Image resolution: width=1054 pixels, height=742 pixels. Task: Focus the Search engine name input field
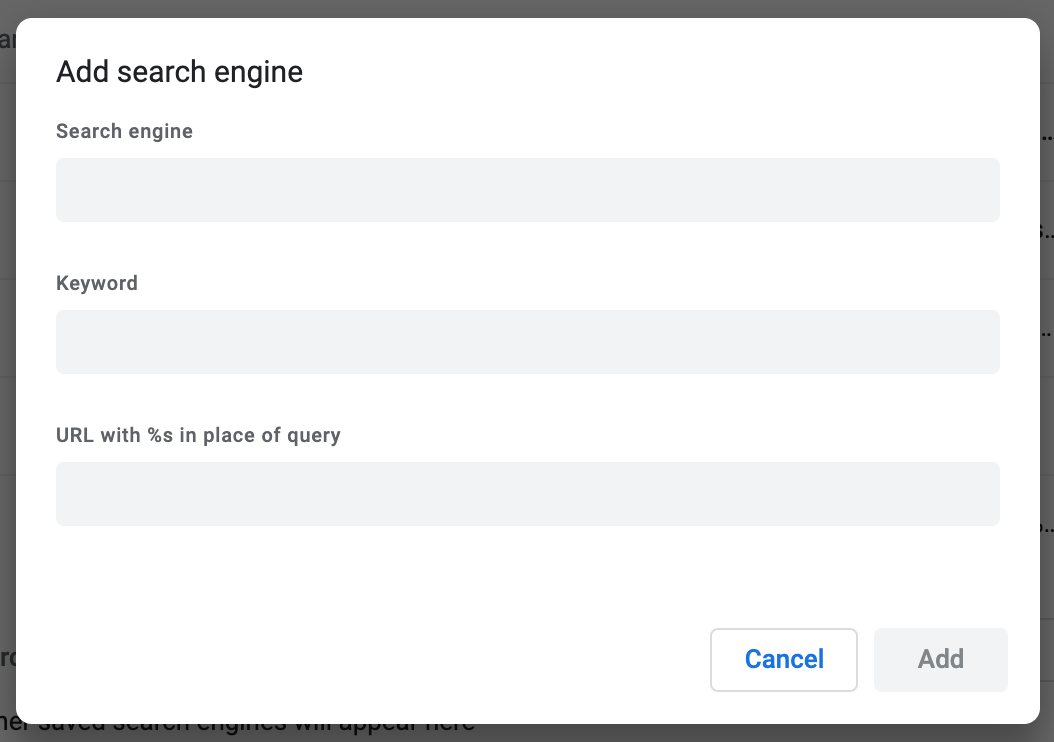527,189
